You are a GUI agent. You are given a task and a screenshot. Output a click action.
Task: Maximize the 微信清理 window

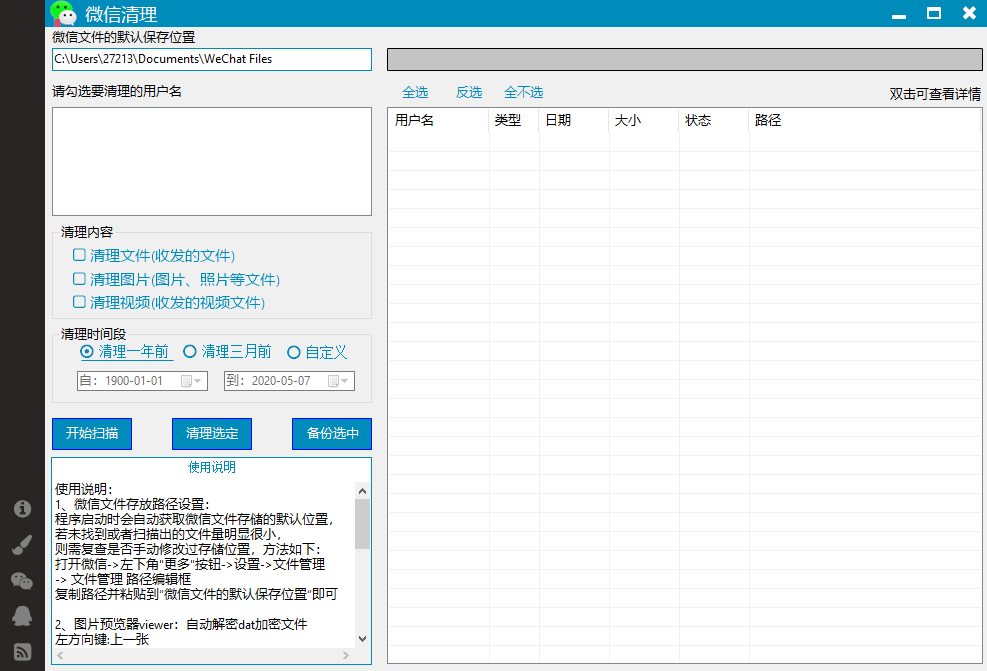[934, 13]
